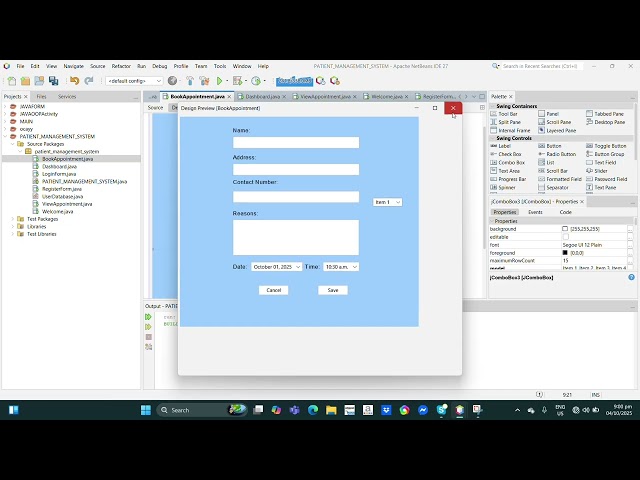This screenshot has height=480, width=640.
Task: Select the Password Field palette component
Action: tap(607, 179)
